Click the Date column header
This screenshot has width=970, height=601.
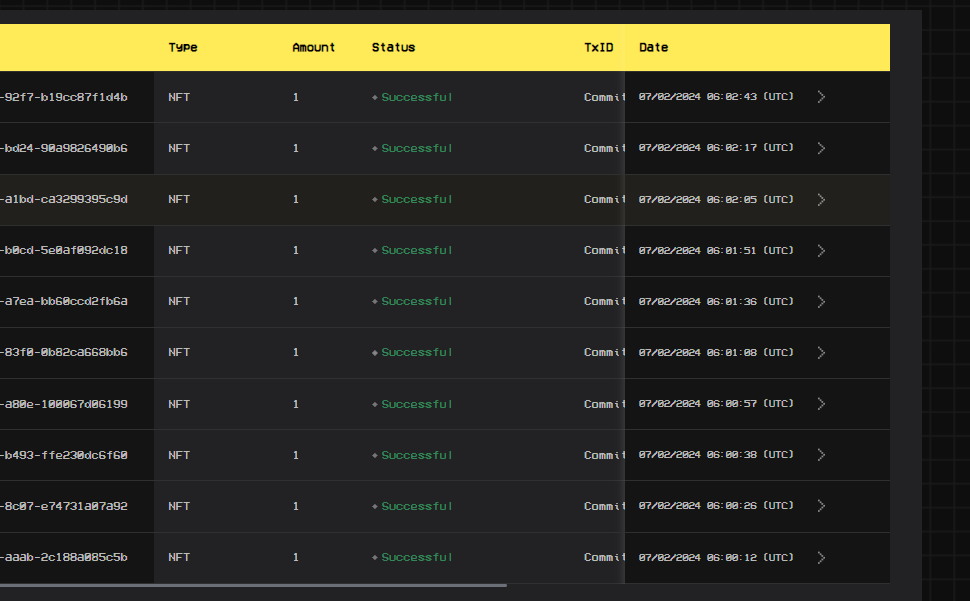point(653,48)
